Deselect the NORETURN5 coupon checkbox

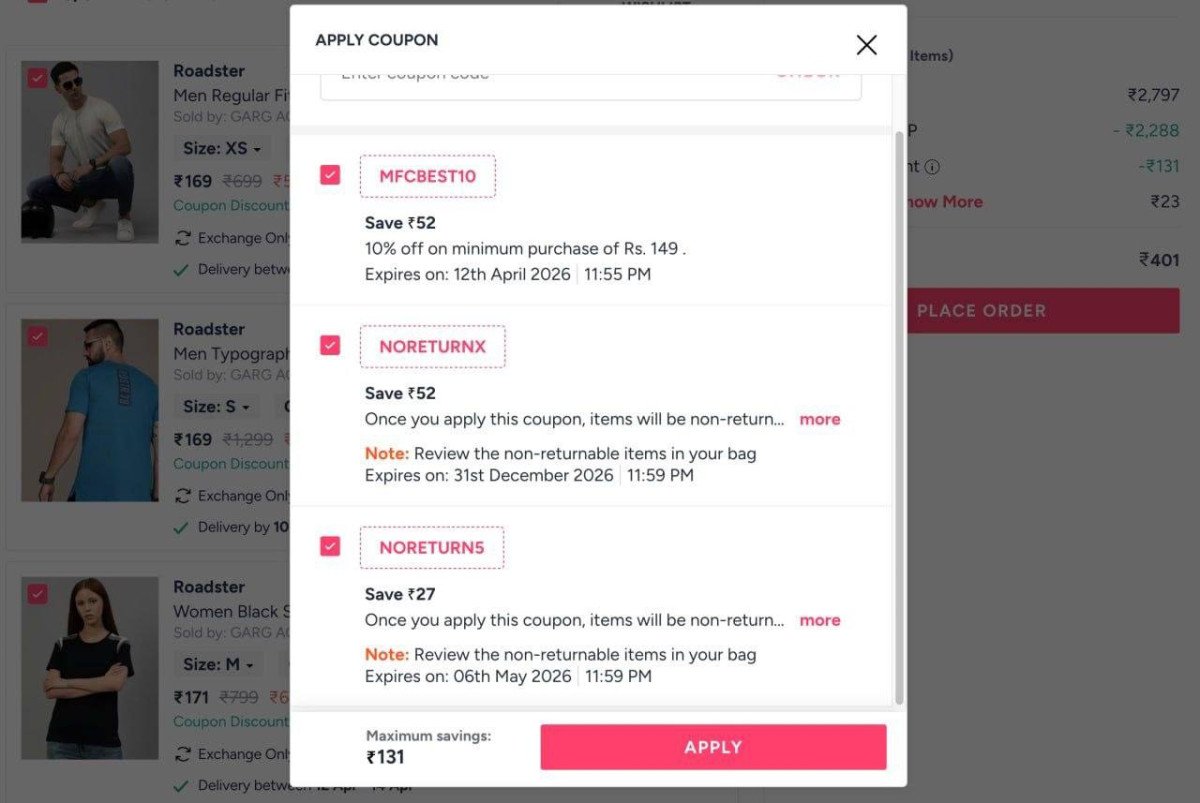[330, 546]
